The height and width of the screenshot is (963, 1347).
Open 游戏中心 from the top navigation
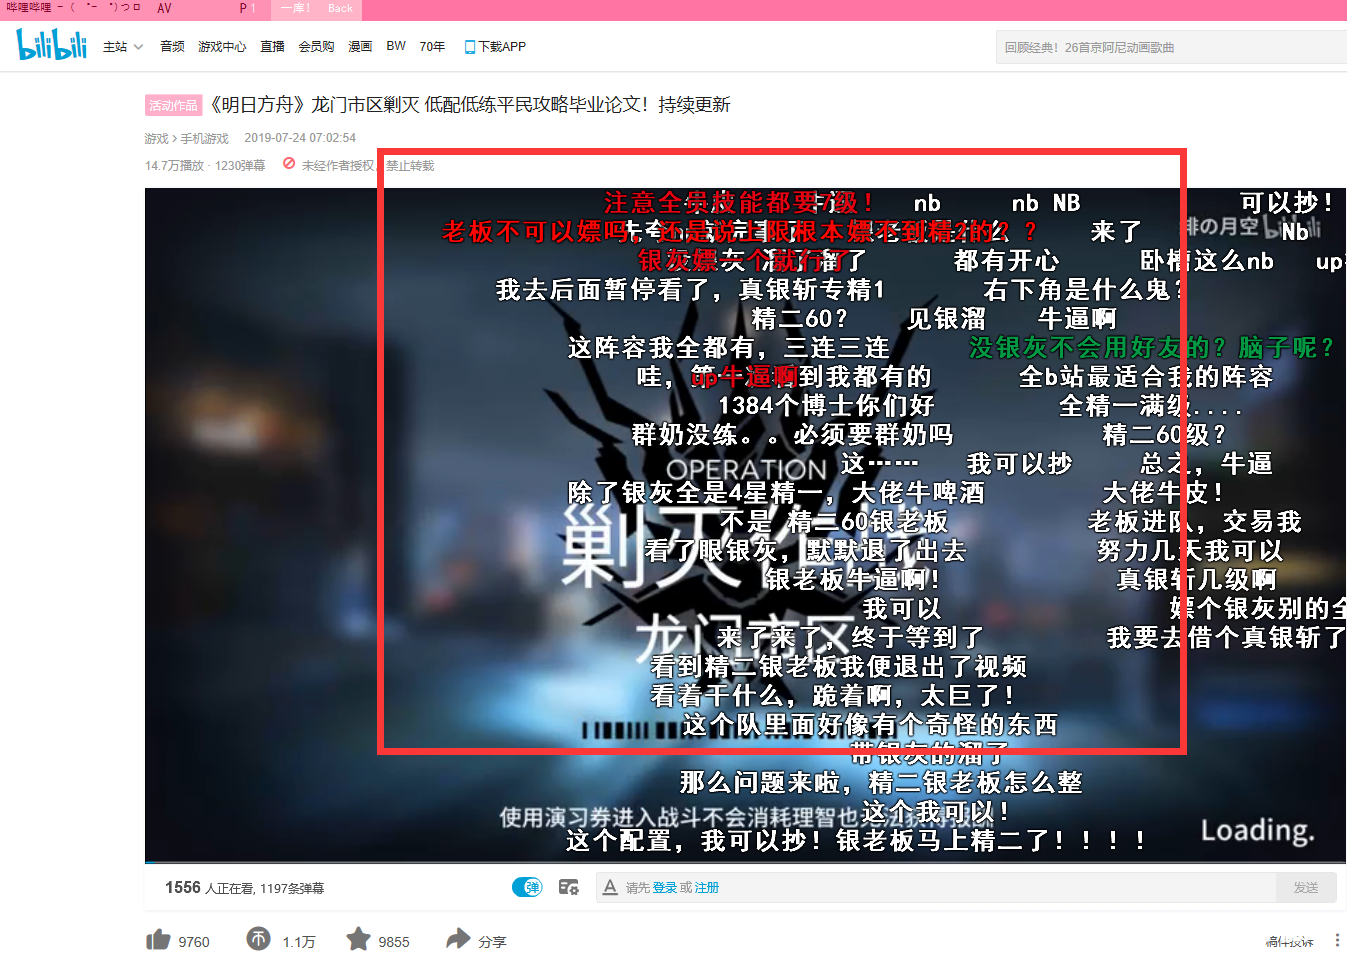tap(222, 46)
